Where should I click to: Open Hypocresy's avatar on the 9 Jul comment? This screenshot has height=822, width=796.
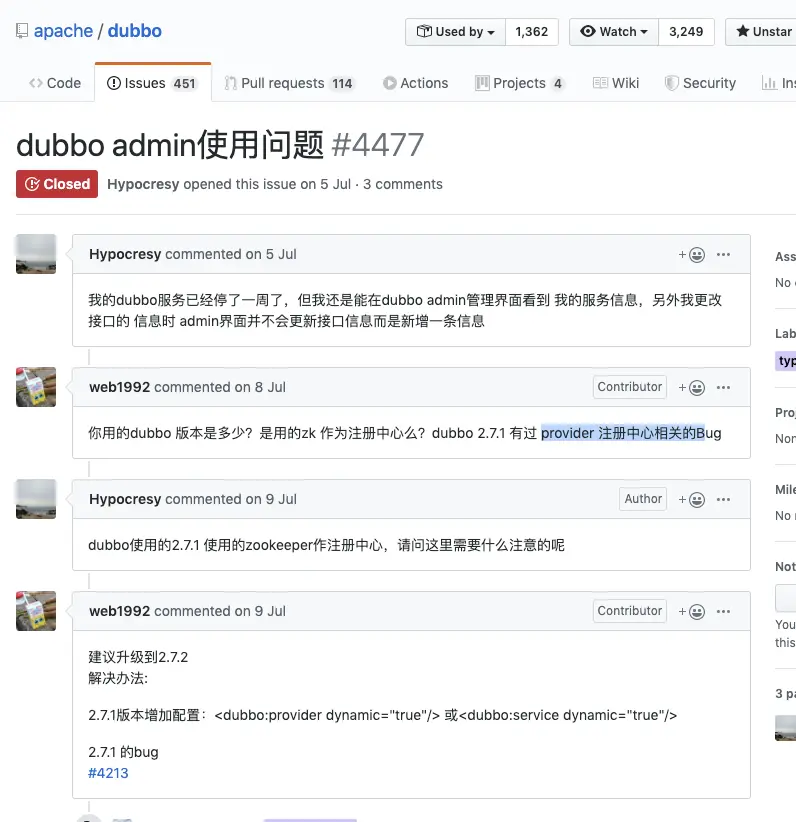pos(36,499)
